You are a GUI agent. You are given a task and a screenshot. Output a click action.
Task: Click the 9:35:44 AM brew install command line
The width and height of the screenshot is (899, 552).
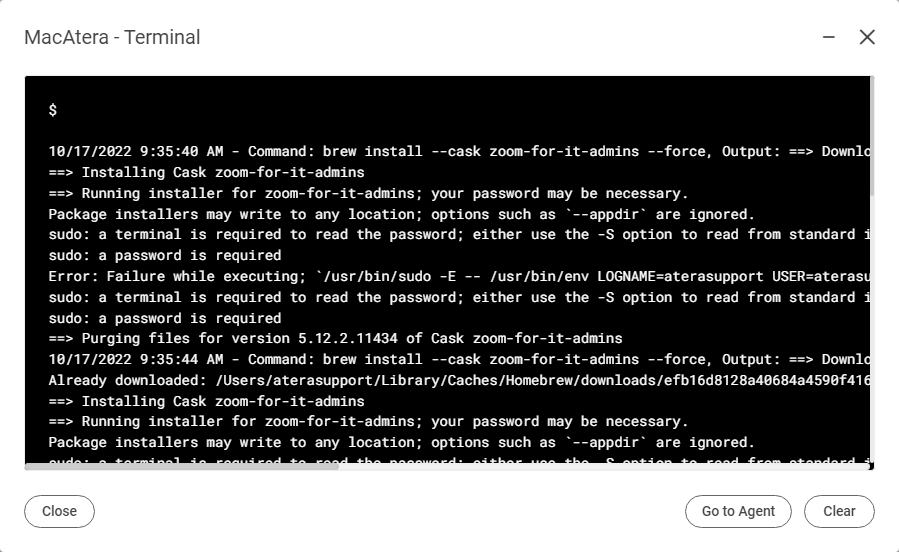tap(459, 359)
